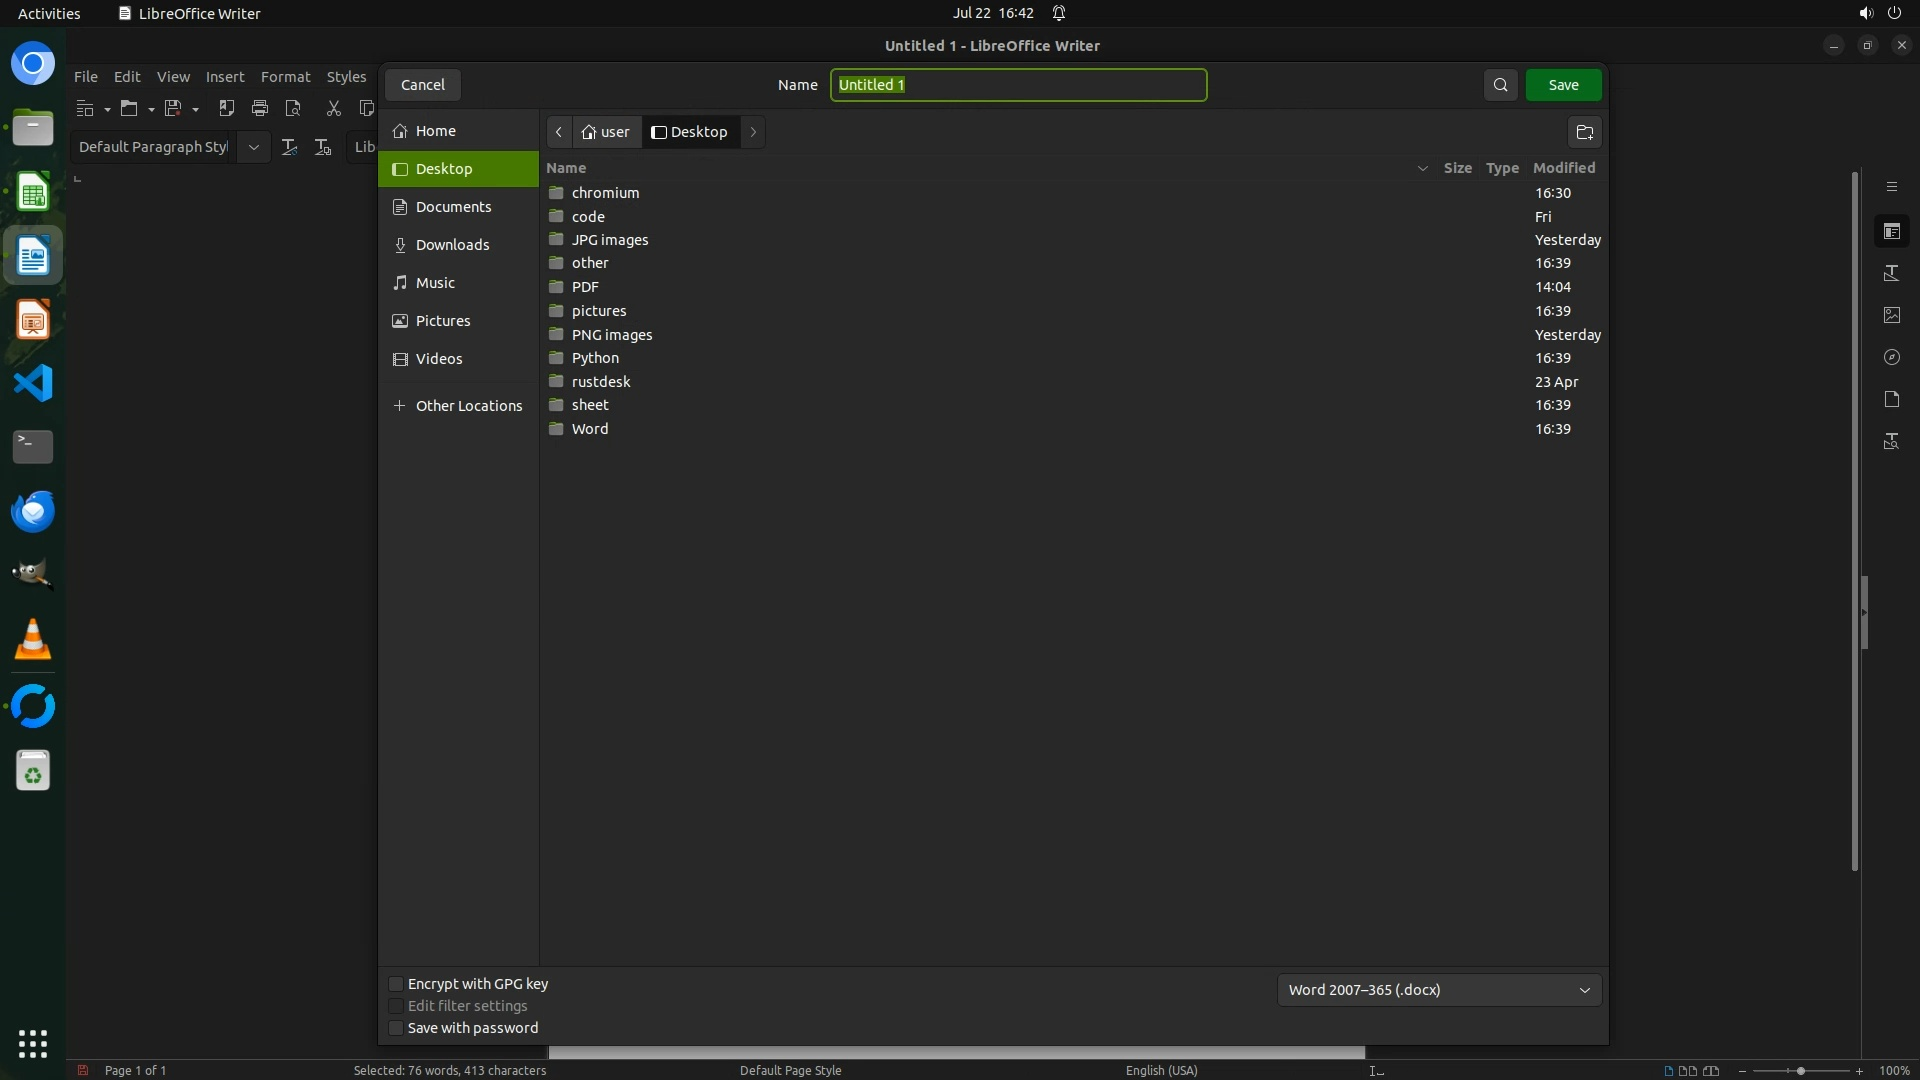The height and width of the screenshot is (1080, 1920).
Task: Open the file type dropdown showing Word 2007–365
Action: coord(1438,990)
